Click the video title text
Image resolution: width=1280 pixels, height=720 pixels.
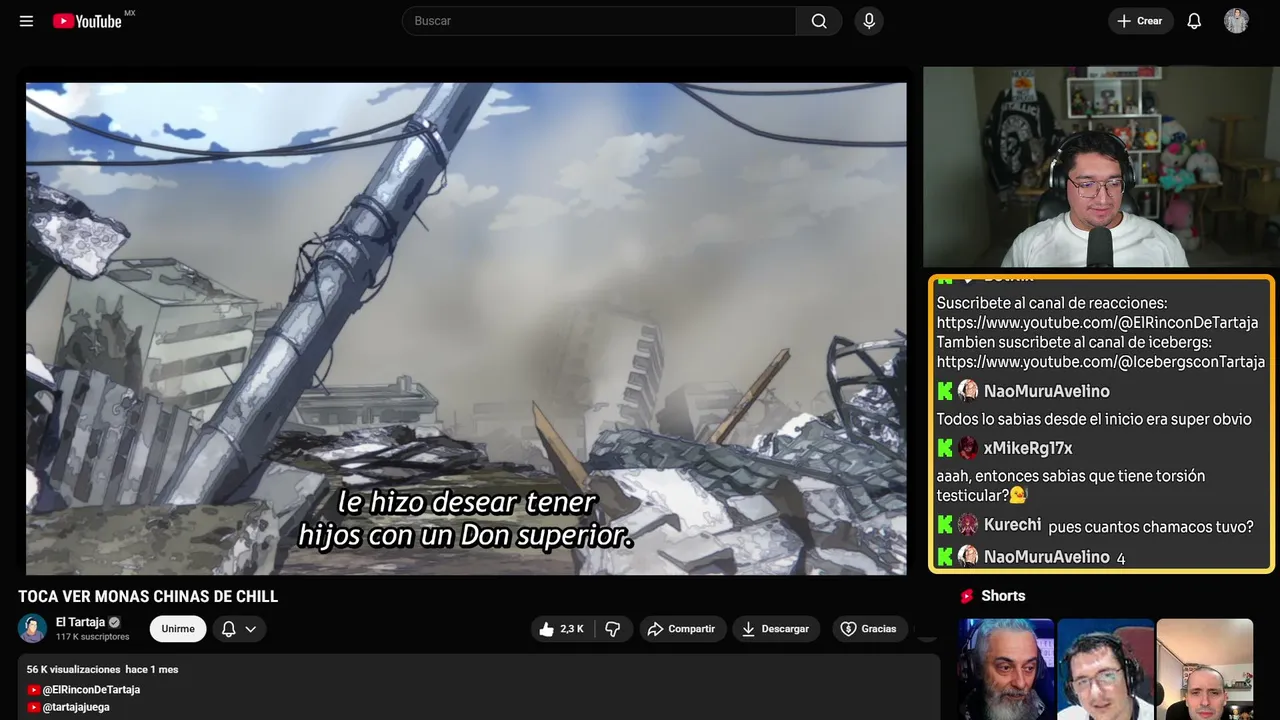(148, 596)
